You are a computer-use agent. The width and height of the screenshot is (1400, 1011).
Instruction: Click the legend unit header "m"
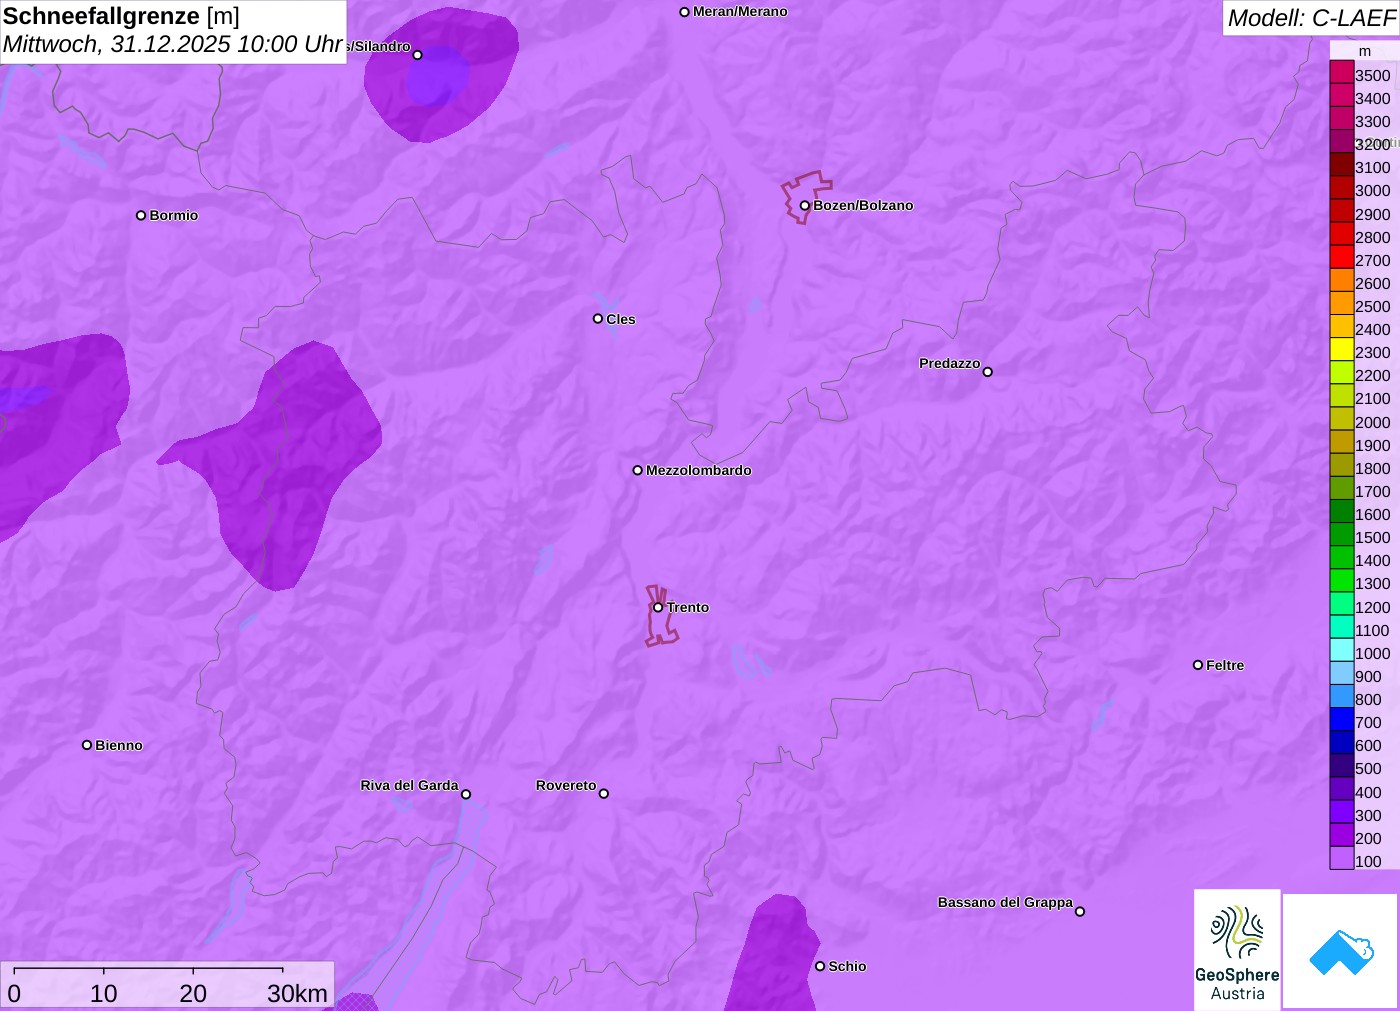(1365, 51)
